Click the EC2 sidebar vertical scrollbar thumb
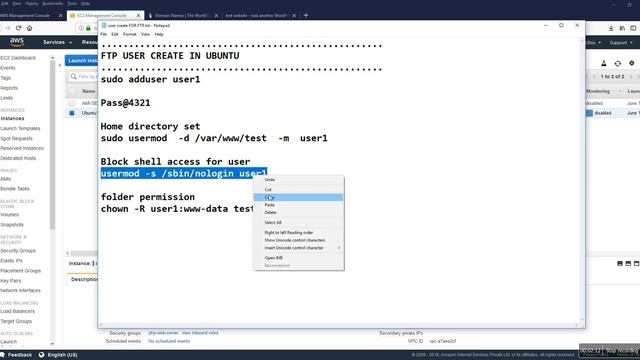Image resolution: width=640 pixels, height=360 pixels. [x=52, y=145]
